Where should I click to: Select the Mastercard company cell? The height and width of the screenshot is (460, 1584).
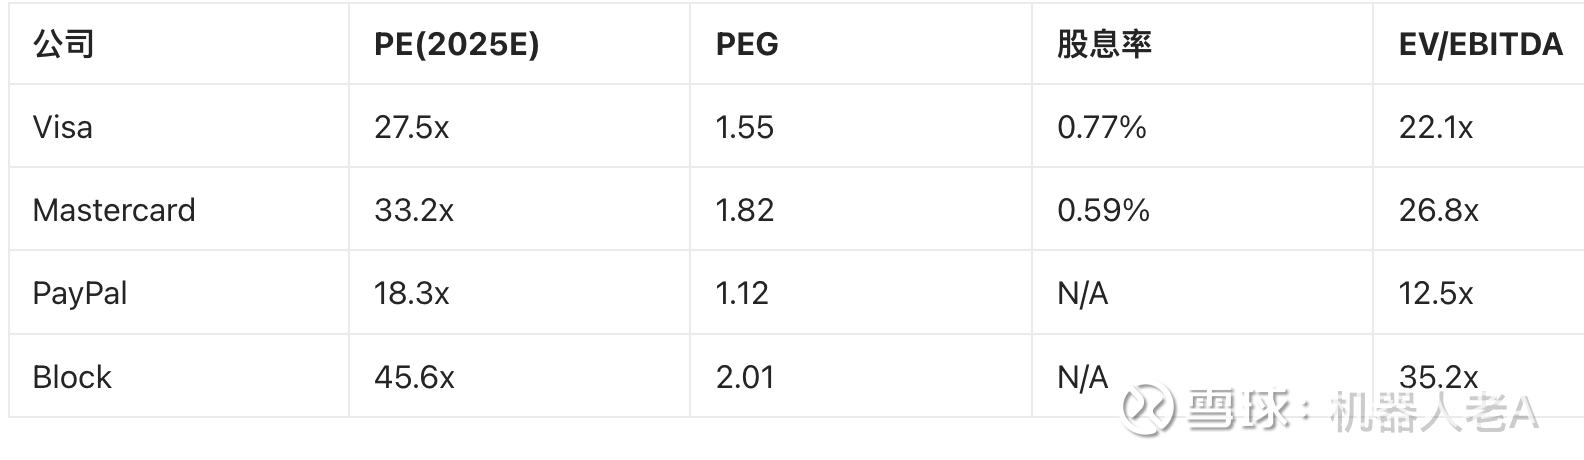click(x=114, y=210)
